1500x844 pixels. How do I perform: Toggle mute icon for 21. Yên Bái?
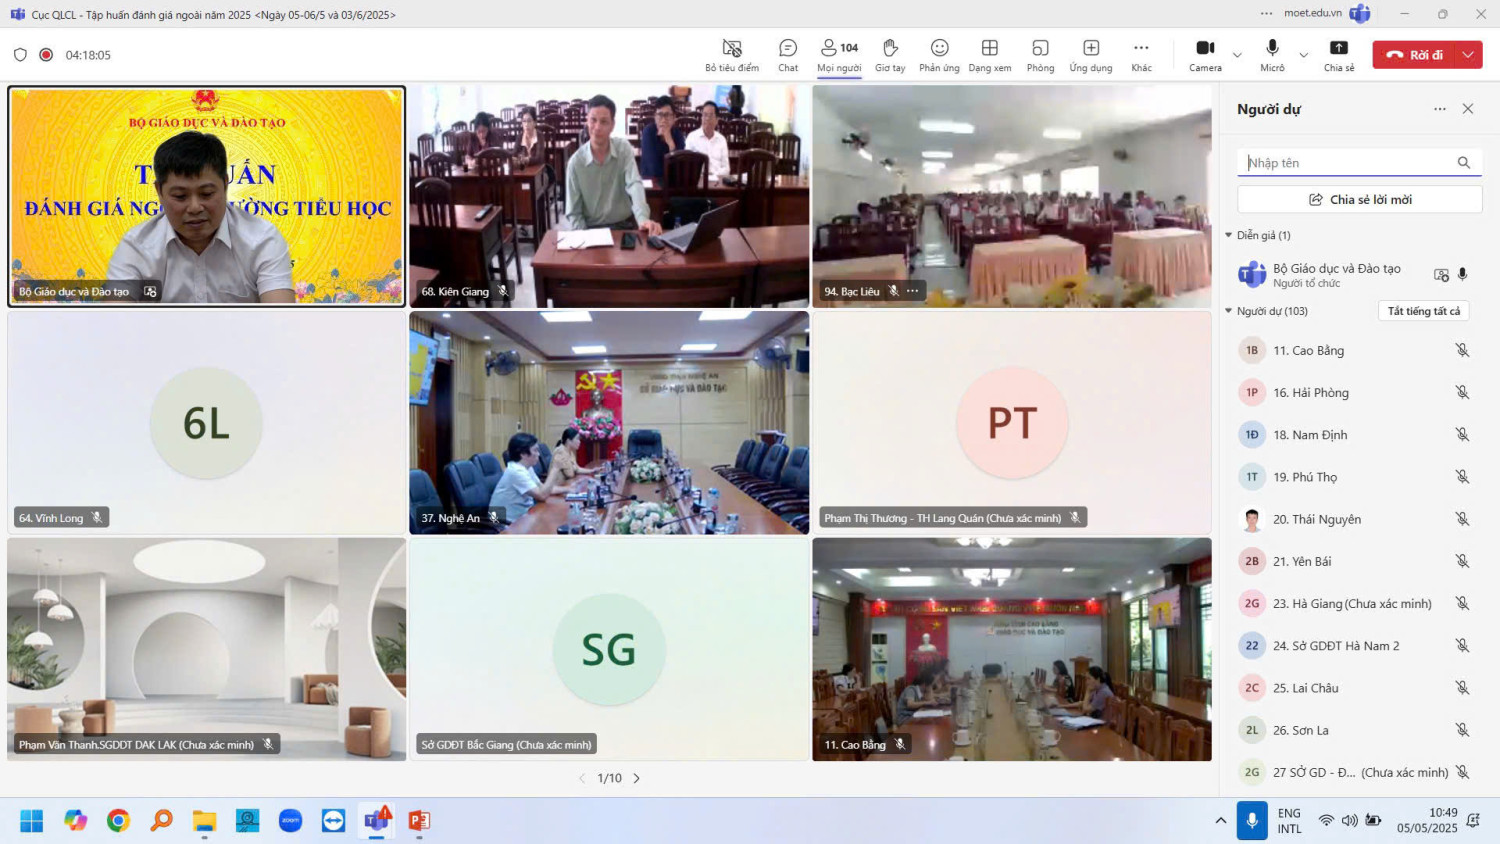pos(1462,561)
